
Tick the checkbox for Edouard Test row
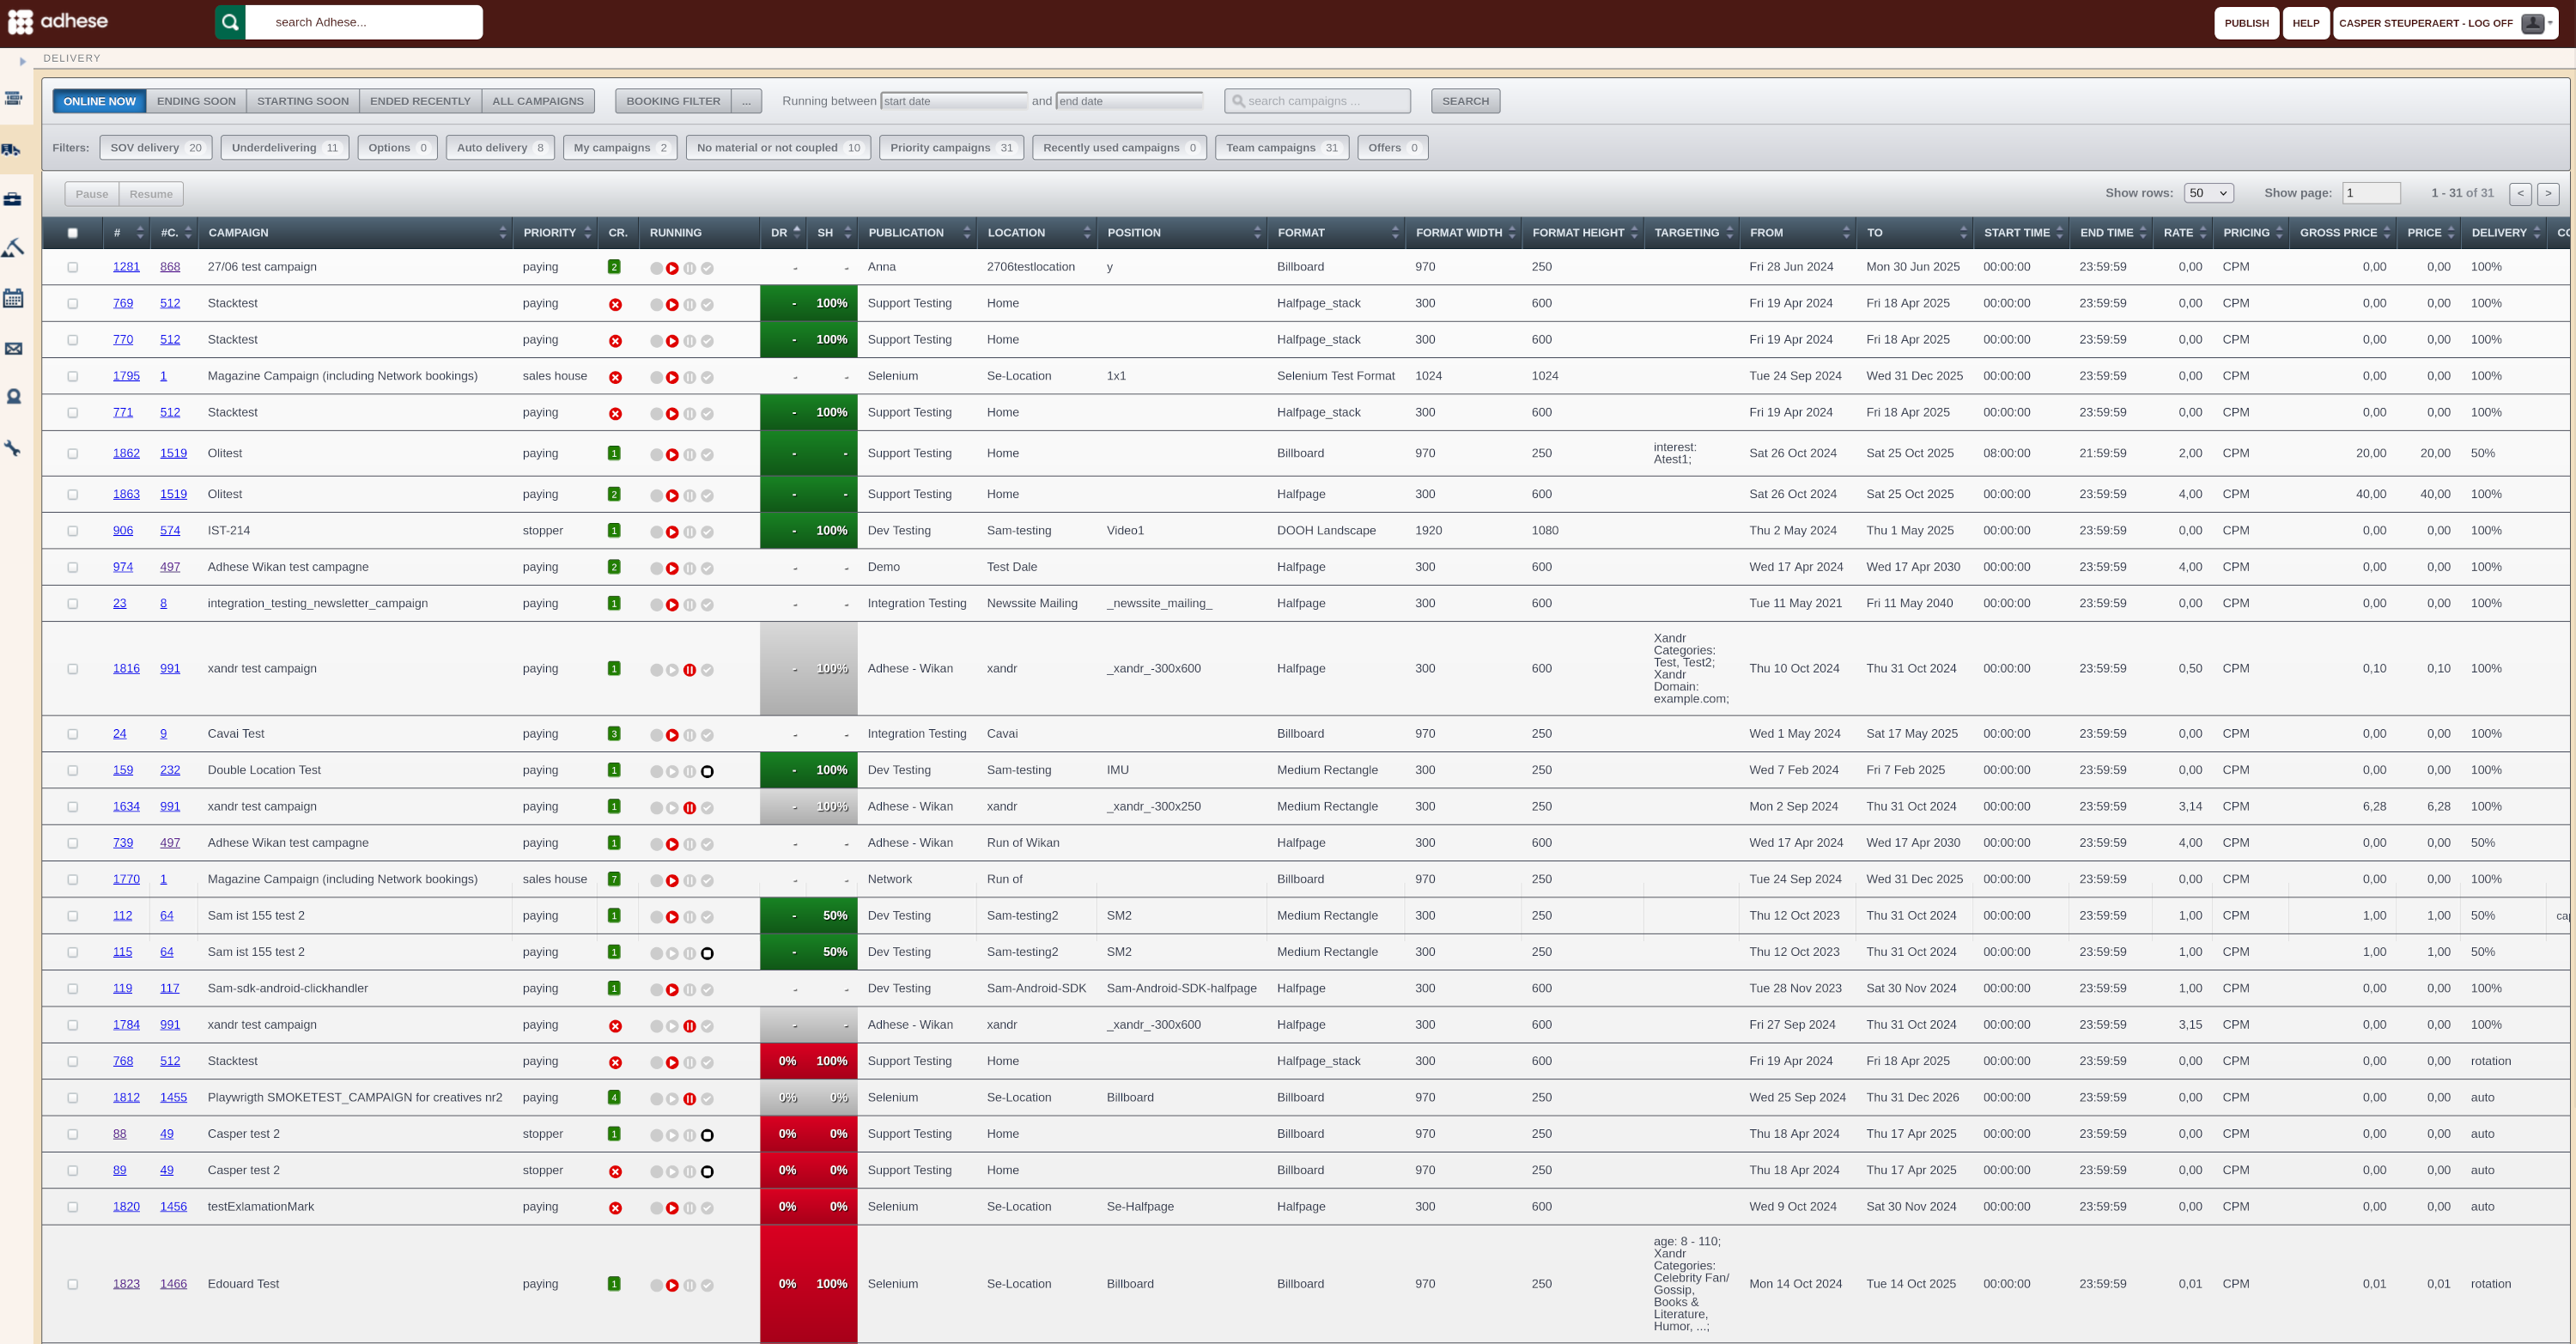click(72, 1284)
